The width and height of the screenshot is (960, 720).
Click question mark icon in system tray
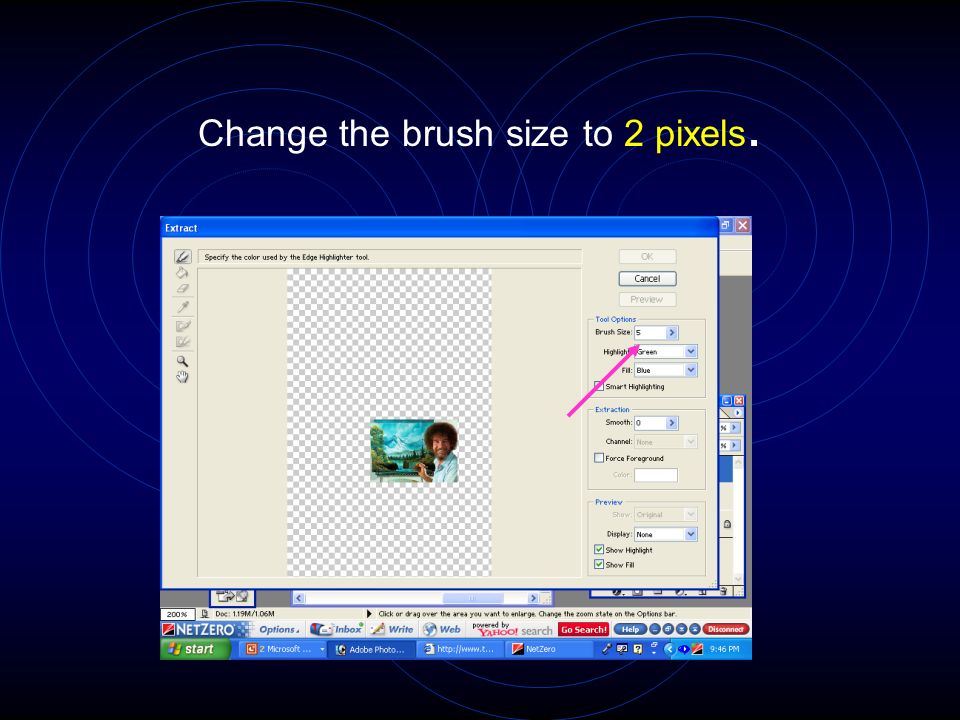(638, 649)
